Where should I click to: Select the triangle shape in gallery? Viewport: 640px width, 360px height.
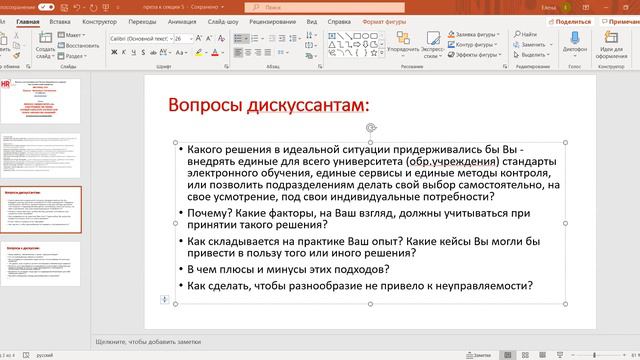coord(332,44)
